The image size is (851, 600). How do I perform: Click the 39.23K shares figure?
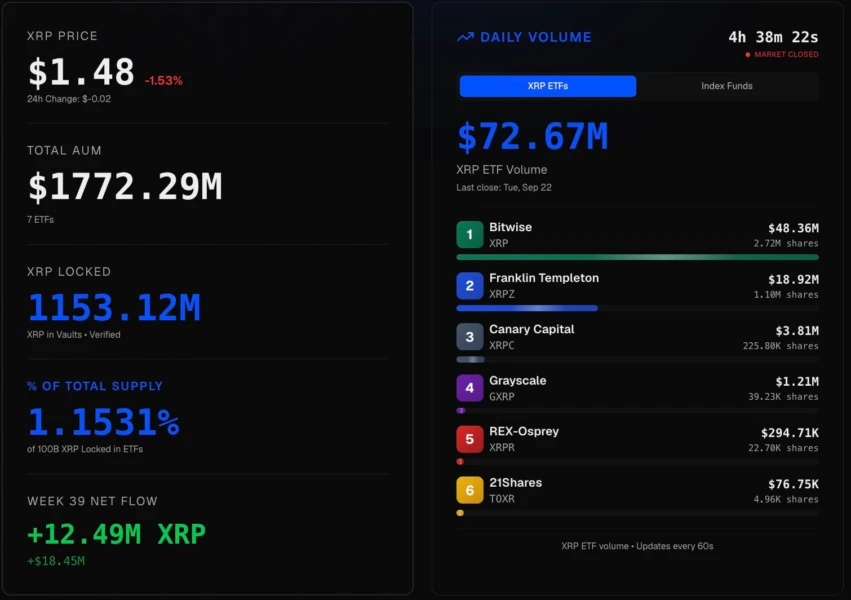click(x=783, y=397)
